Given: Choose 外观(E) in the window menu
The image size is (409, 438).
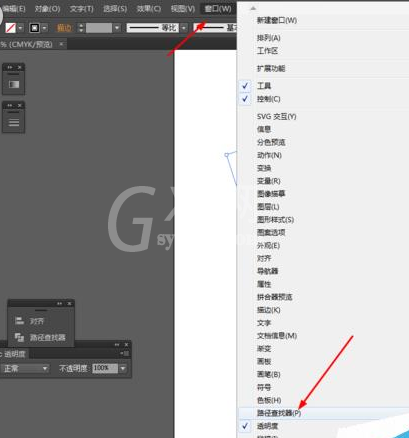Looking at the screenshot, I should tap(323, 246).
